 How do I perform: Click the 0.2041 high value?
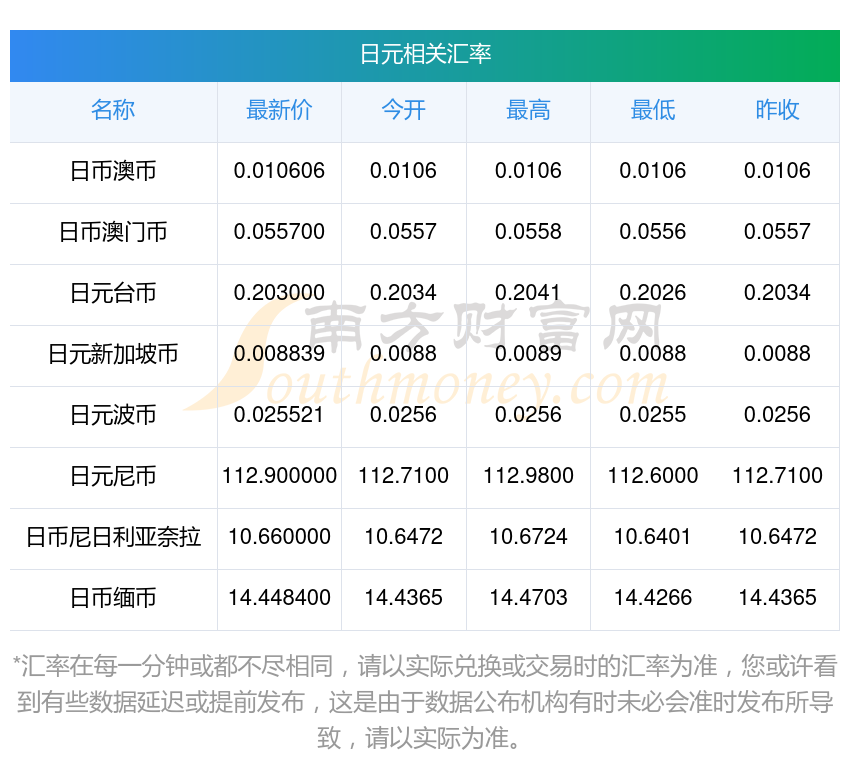[527, 293]
